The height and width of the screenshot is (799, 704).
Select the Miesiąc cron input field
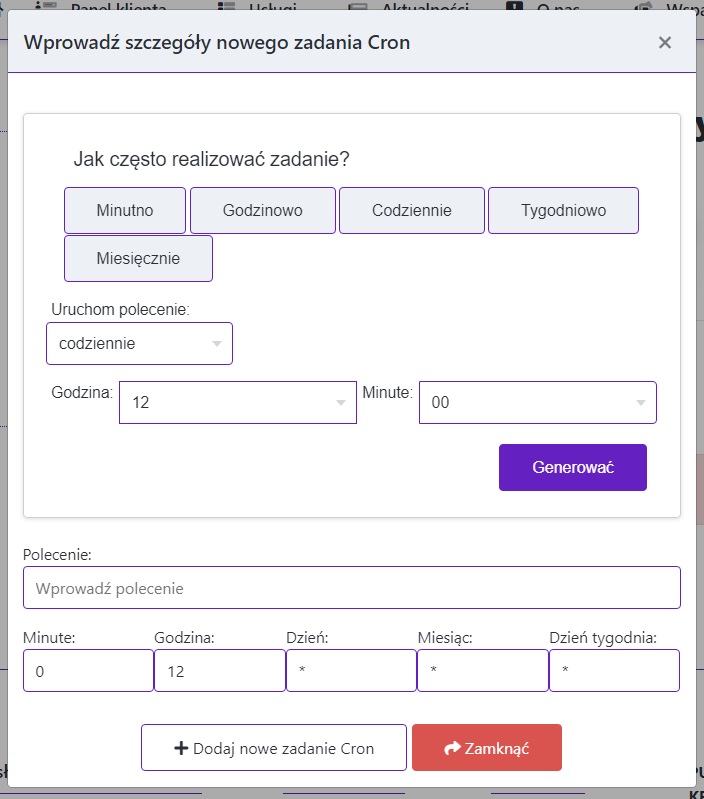pyautogui.click(x=482, y=671)
